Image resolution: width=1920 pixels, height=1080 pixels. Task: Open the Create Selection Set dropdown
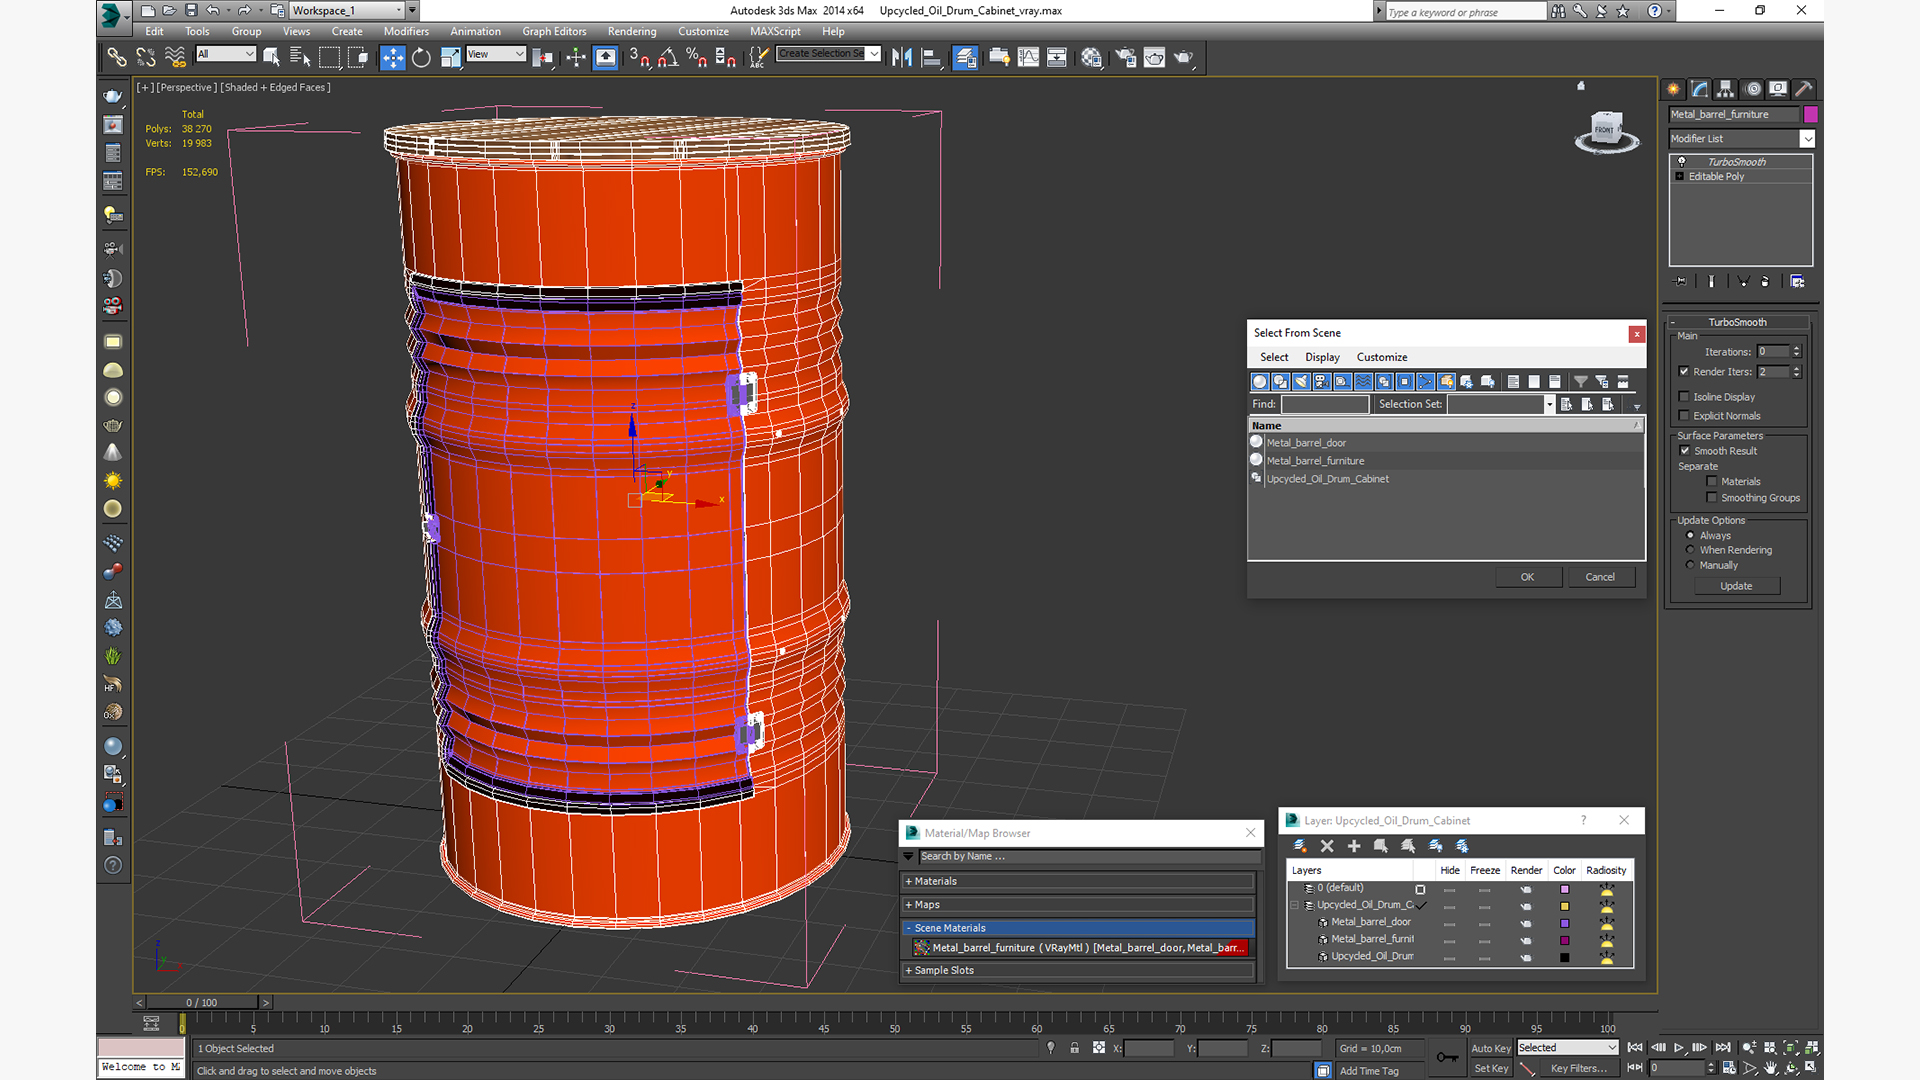point(829,54)
